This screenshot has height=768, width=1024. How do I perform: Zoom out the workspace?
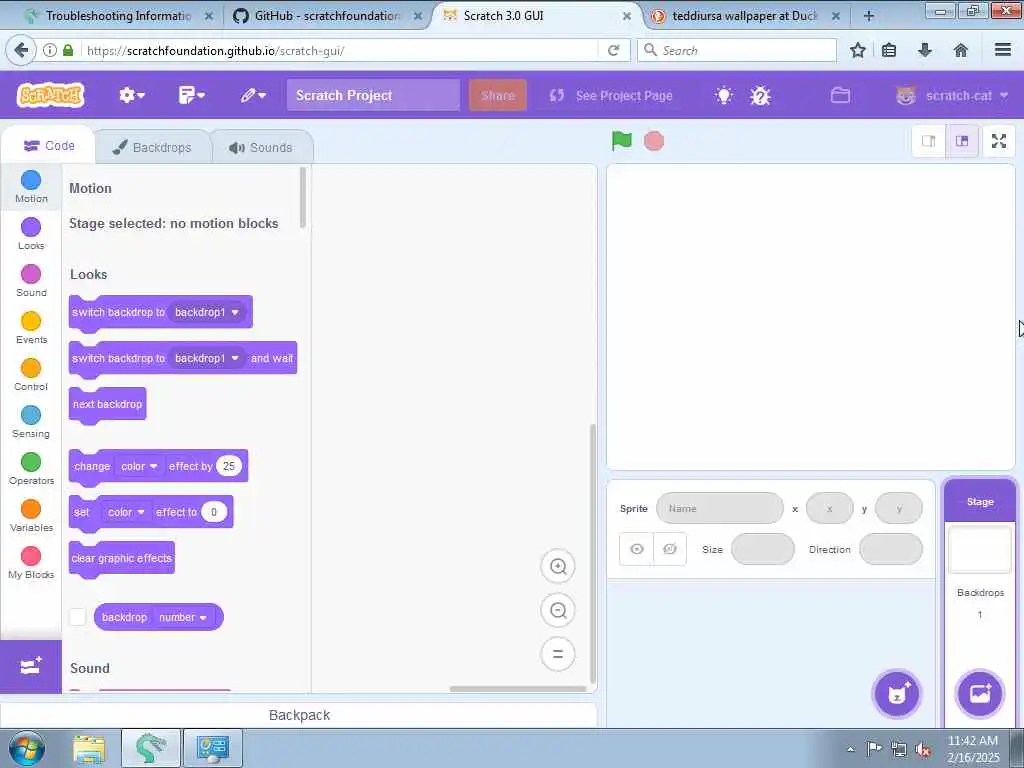coord(558,610)
